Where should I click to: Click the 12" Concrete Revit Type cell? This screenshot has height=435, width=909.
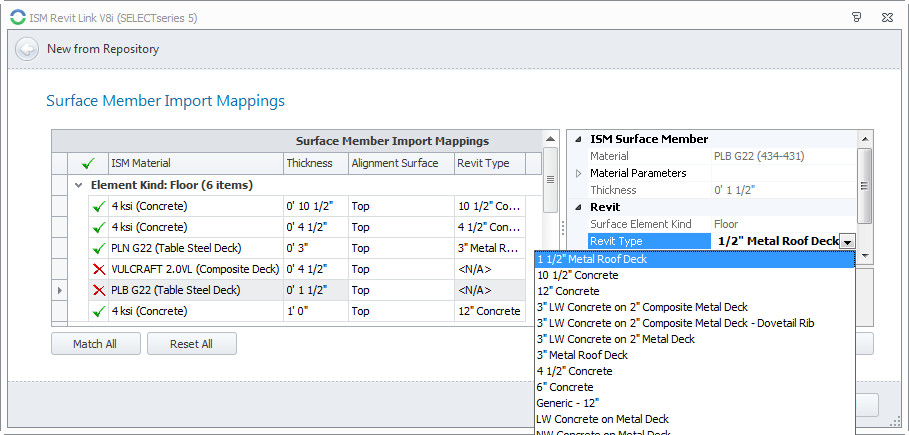coord(490,311)
